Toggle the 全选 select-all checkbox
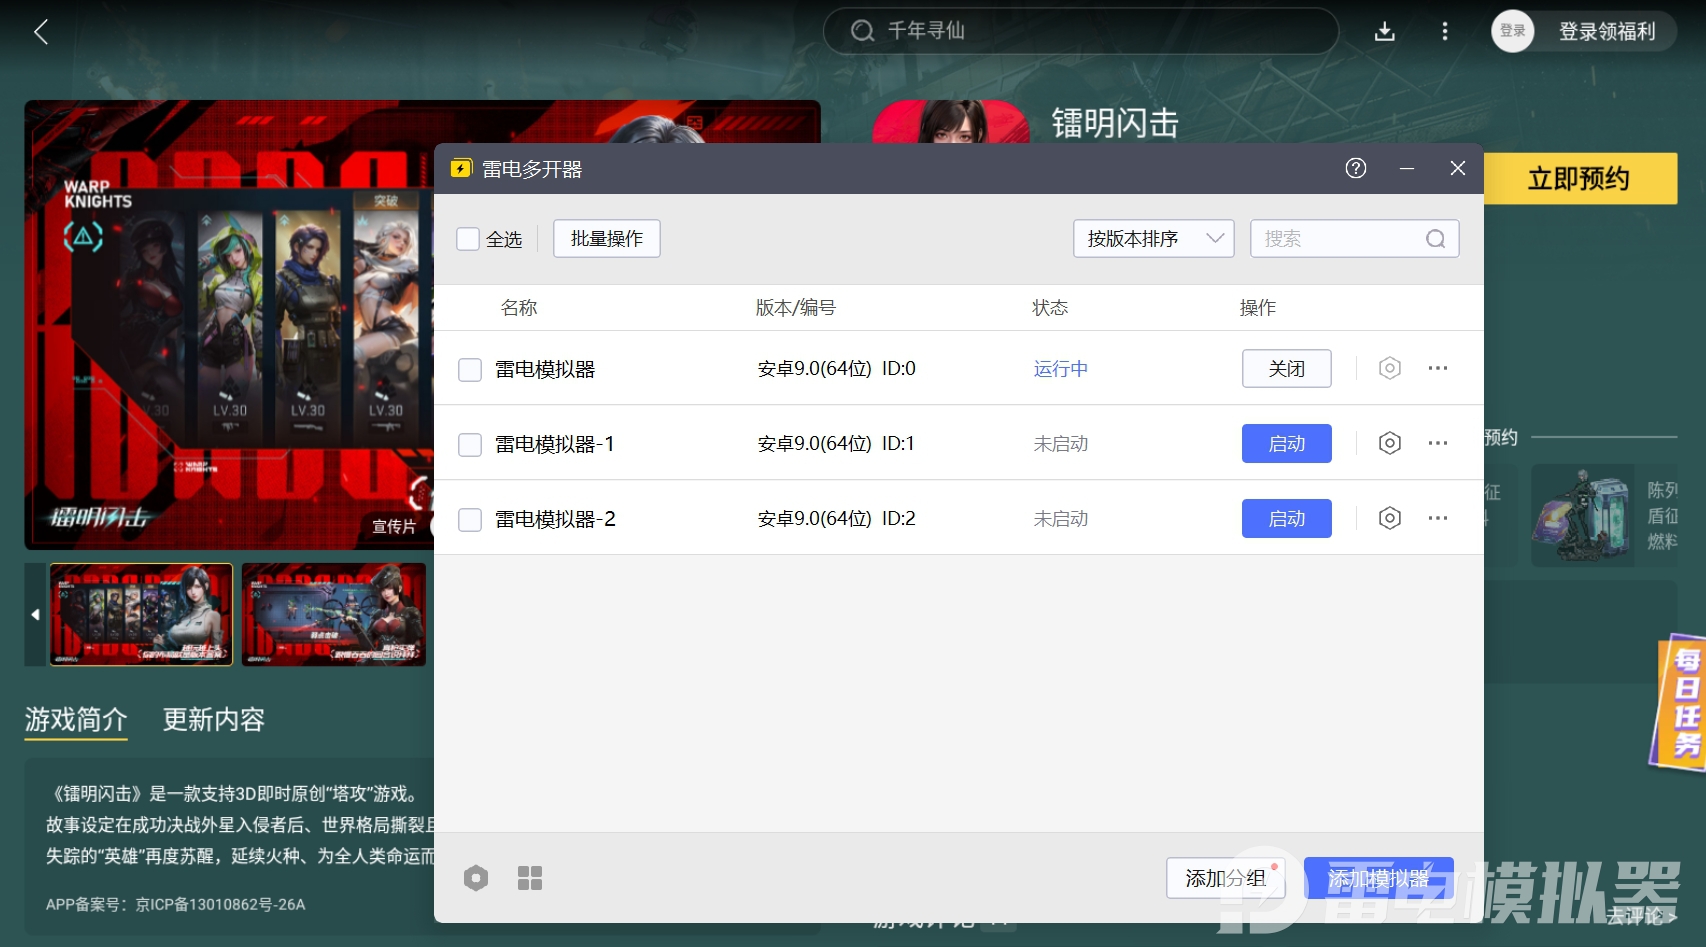Image resolution: width=1706 pixels, height=947 pixels. [468, 239]
